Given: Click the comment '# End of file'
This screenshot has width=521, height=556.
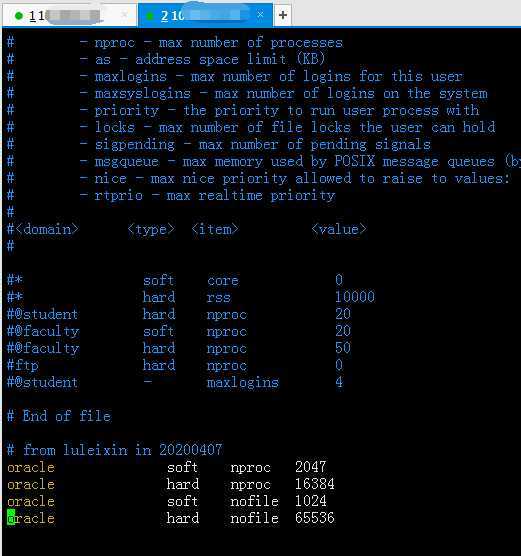Looking at the screenshot, I should tap(59, 416).
